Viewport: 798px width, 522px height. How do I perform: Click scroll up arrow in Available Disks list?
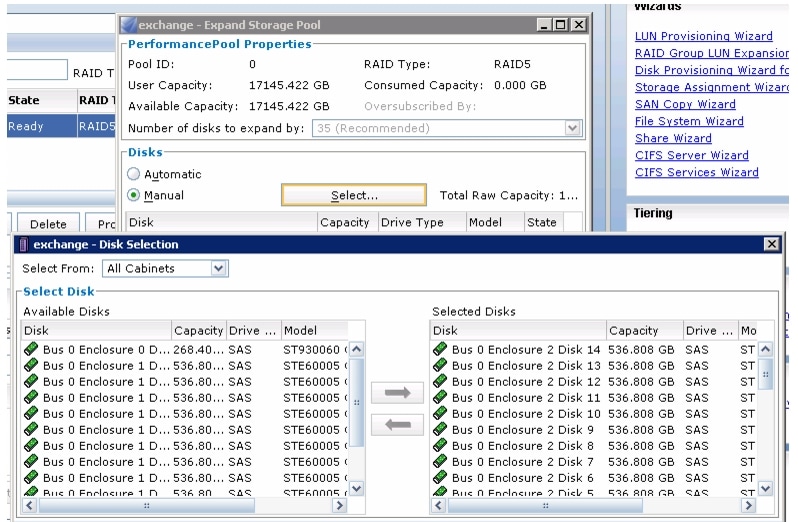coord(357,349)
